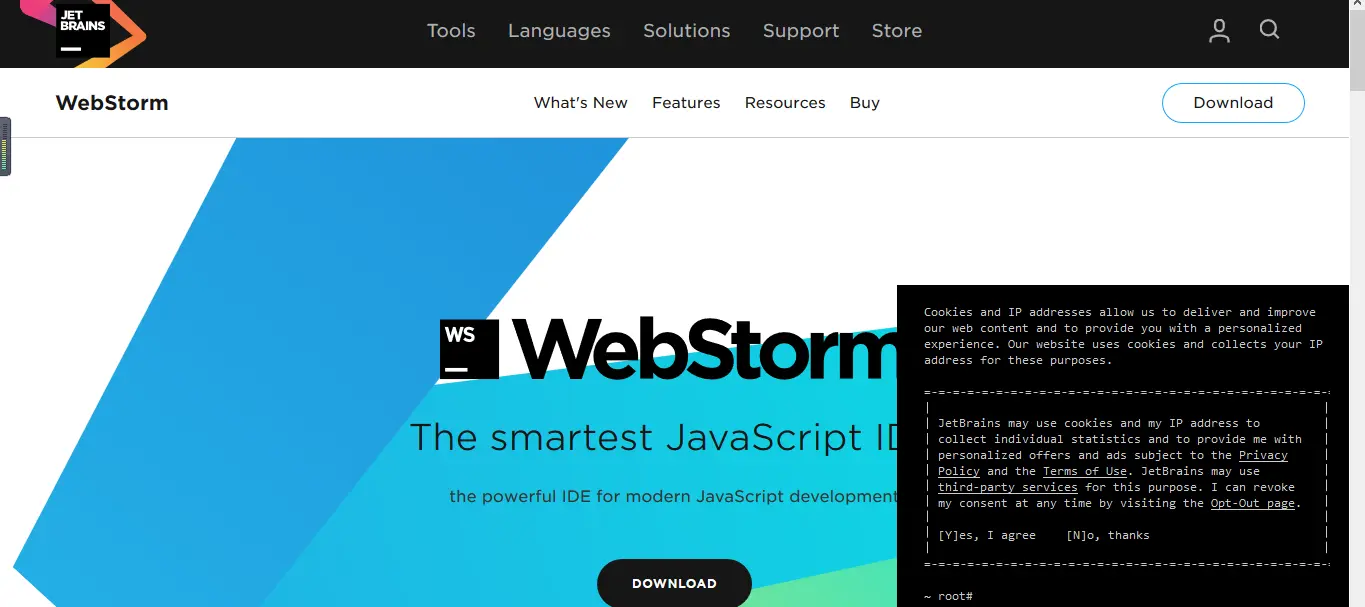Open the account profile icon
The image size is (1365, 607).
[1219, 31]
